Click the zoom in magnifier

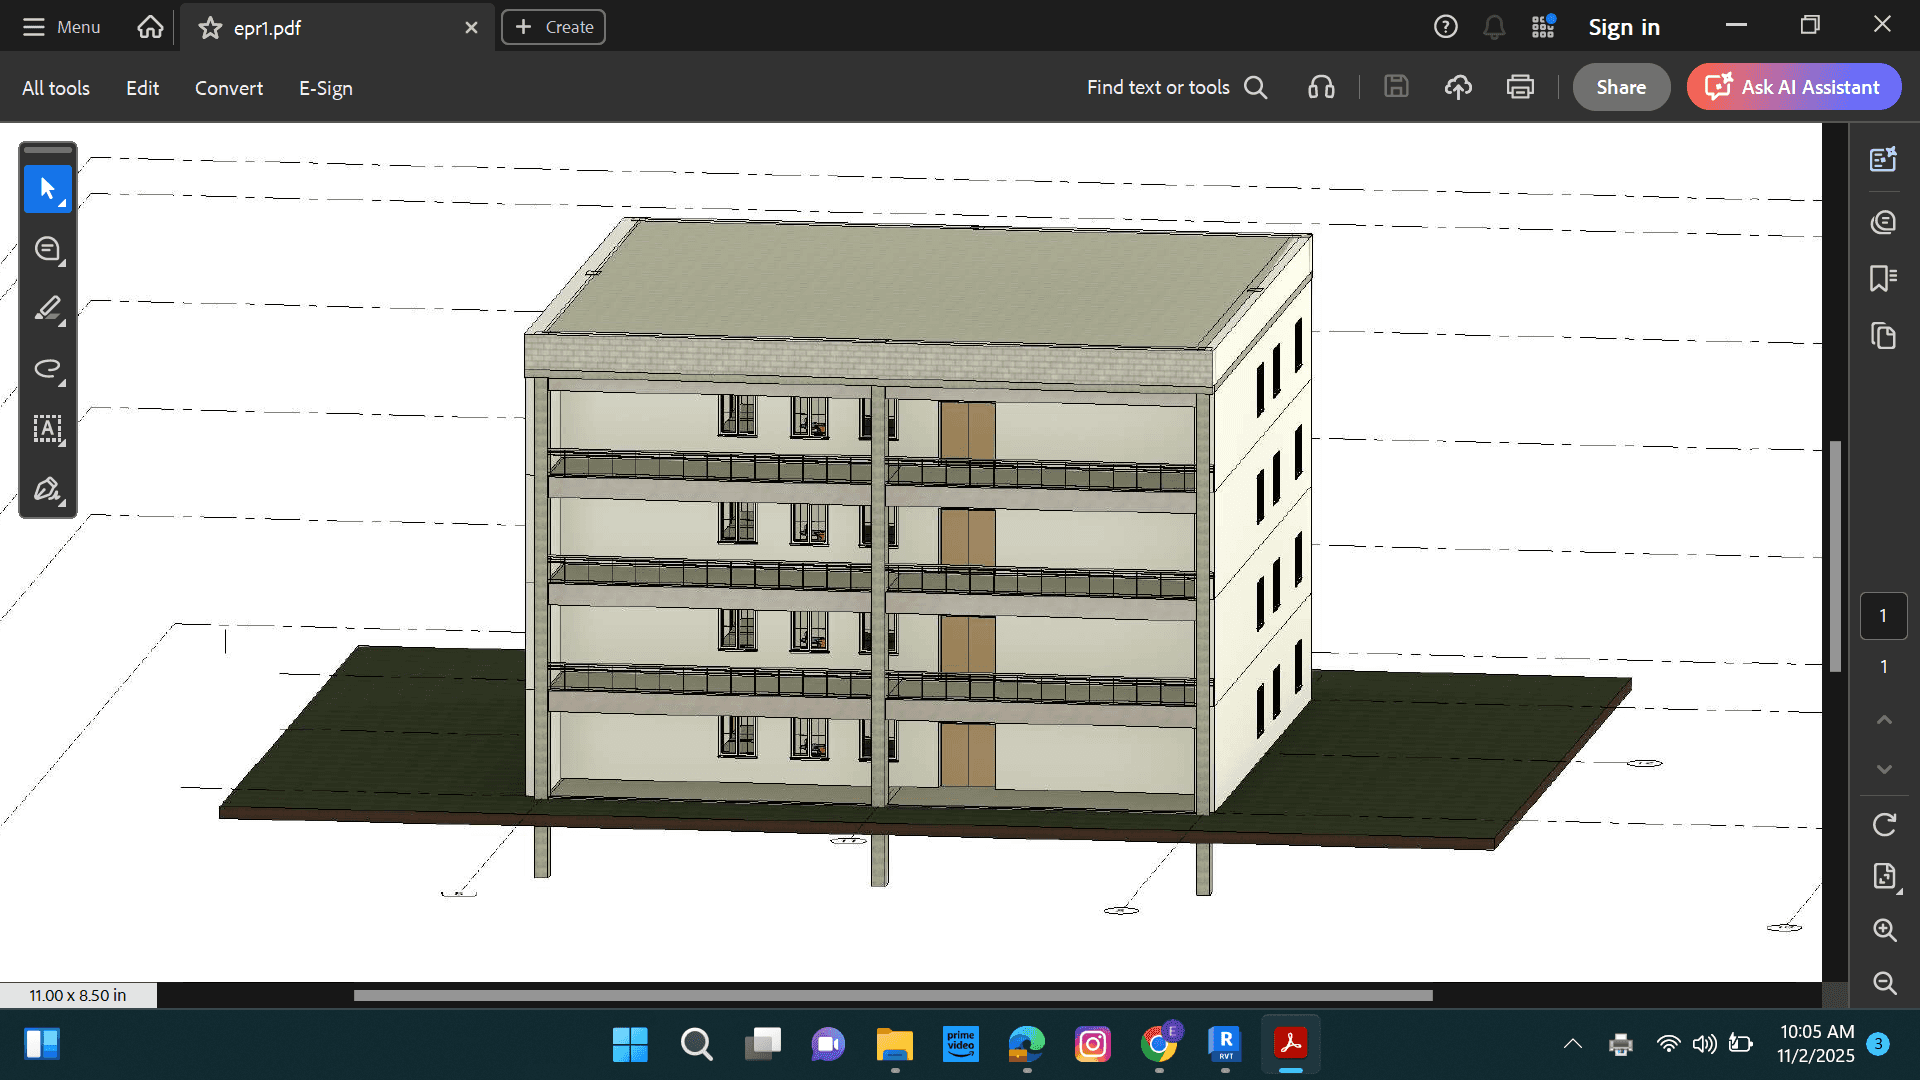(1884, 930)
